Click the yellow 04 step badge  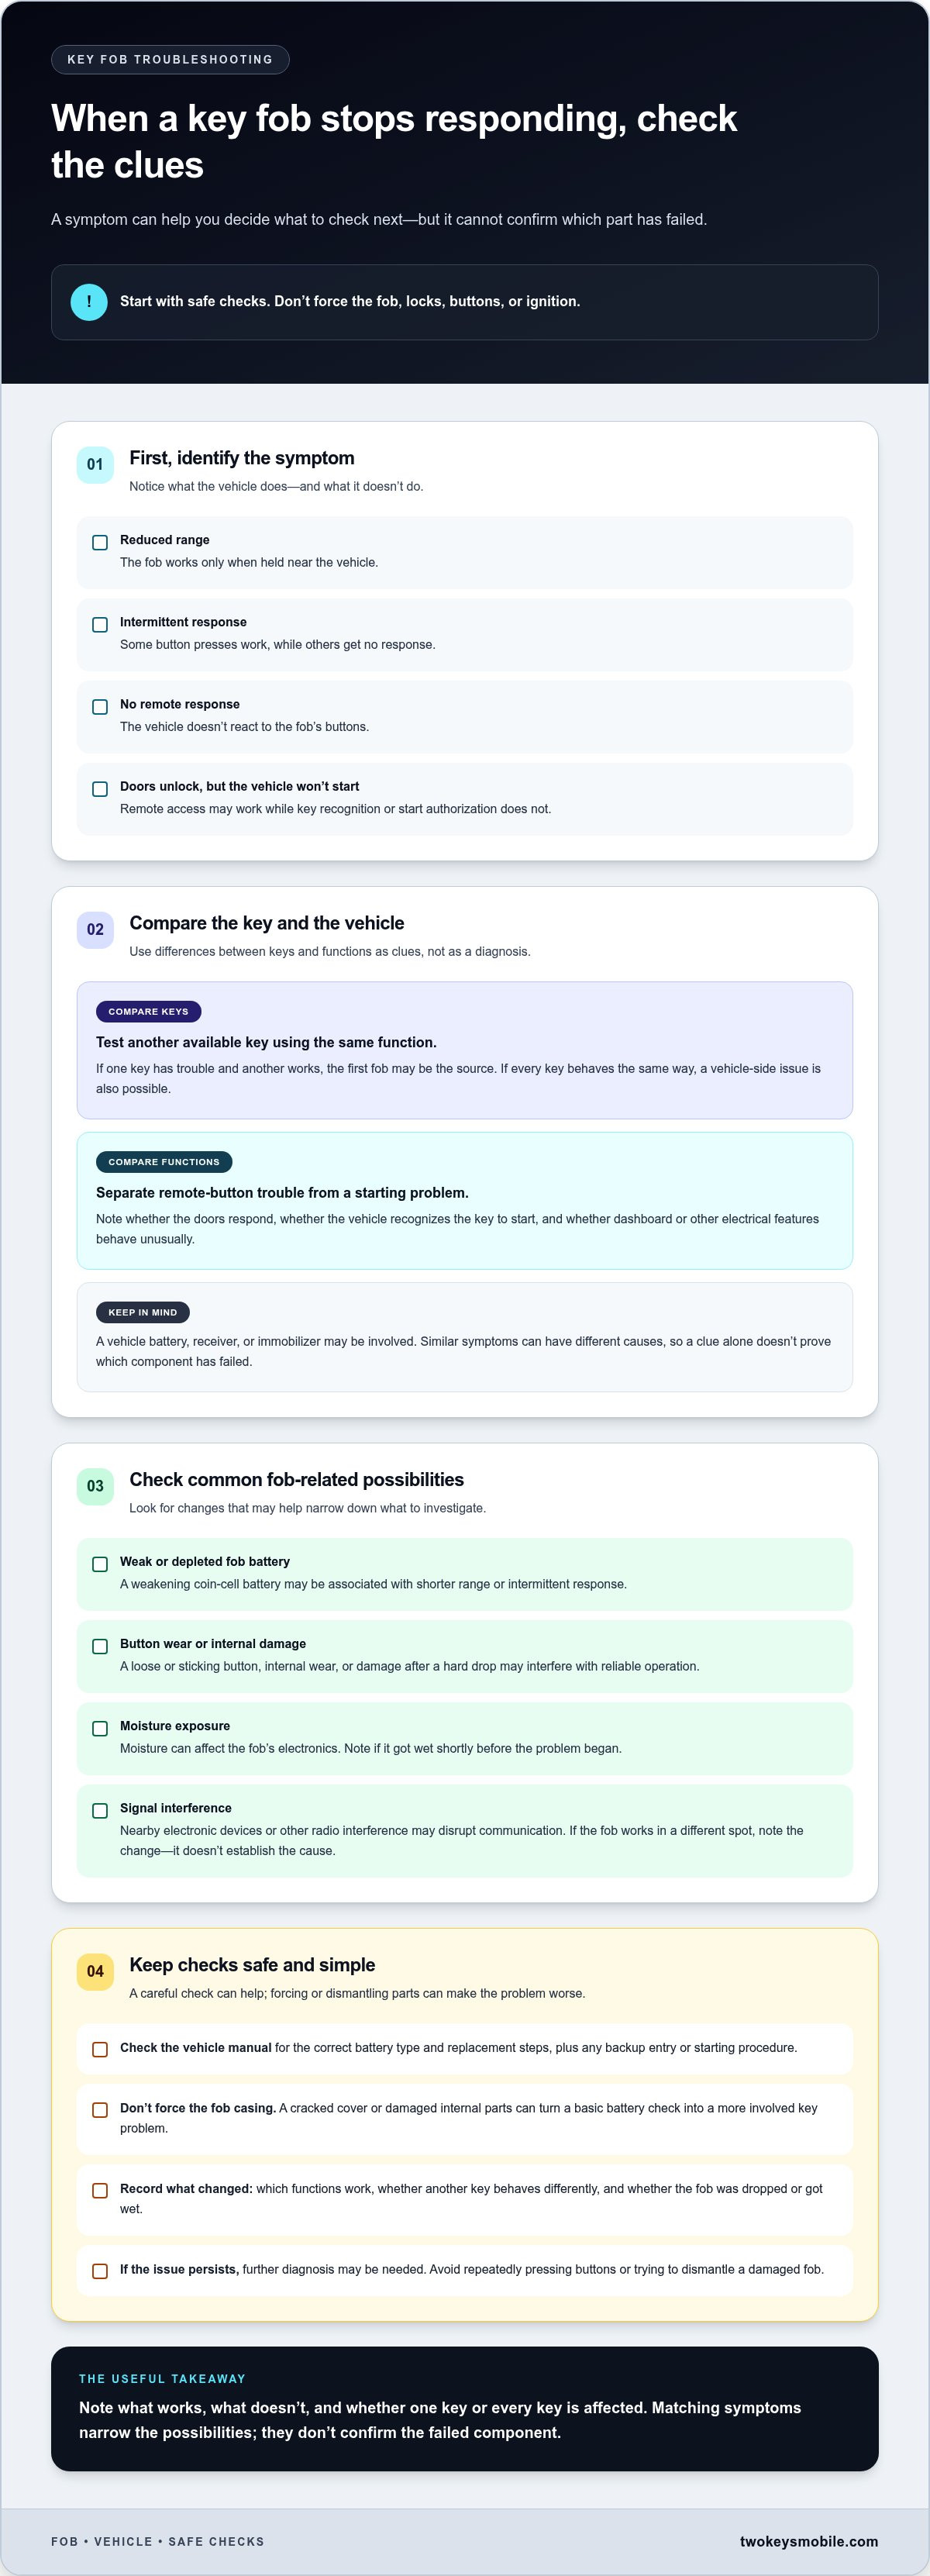pos(95,1972)
